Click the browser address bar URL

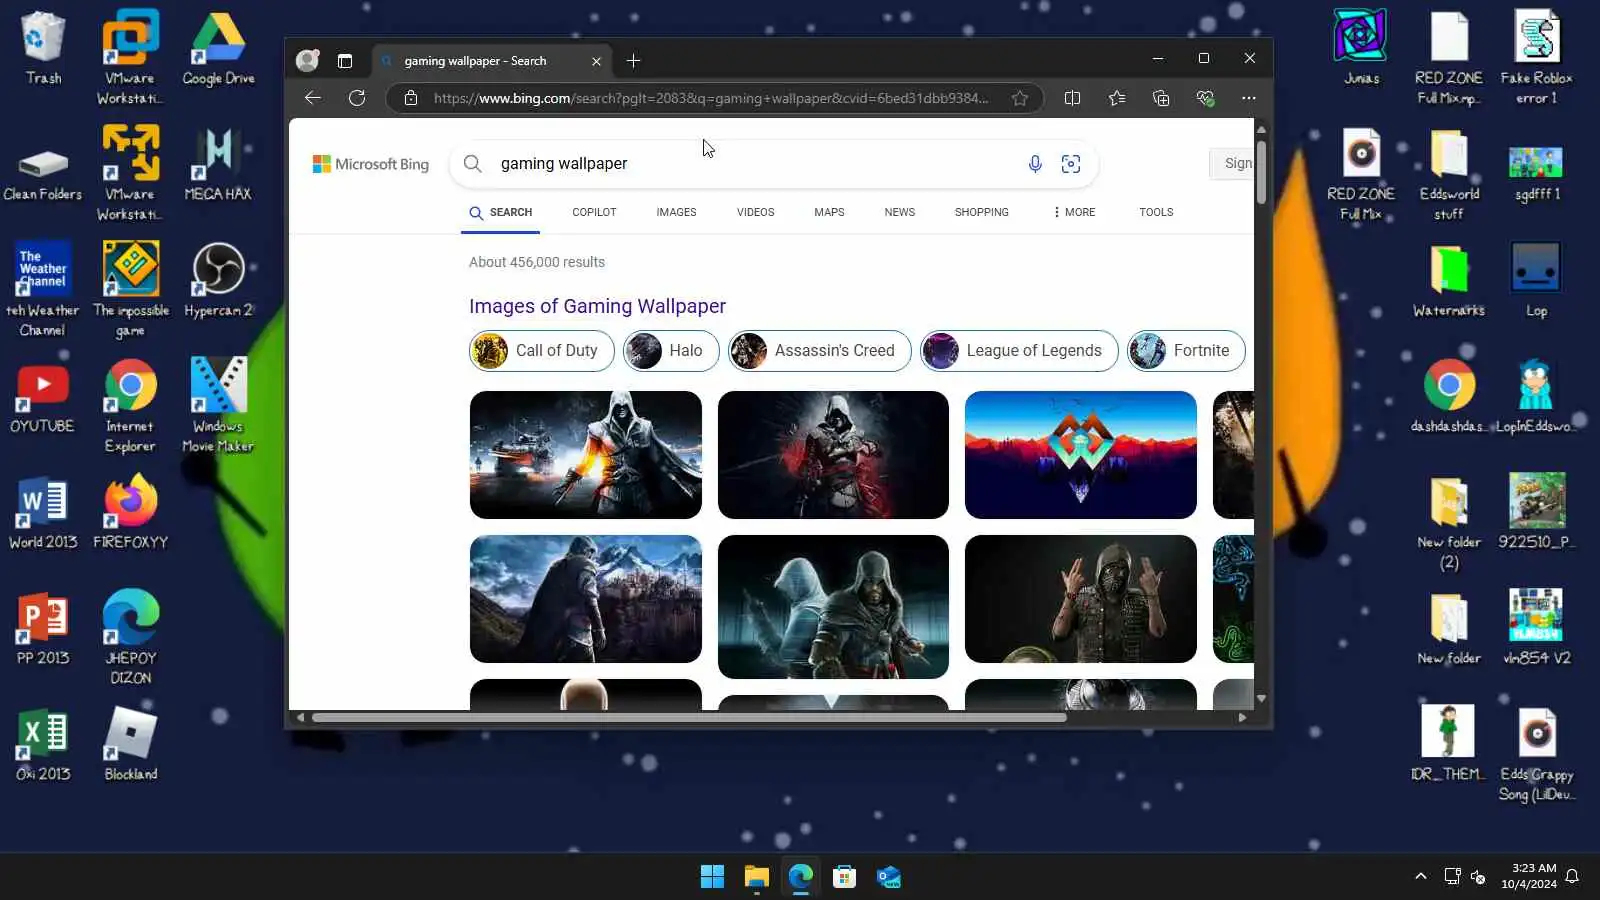[710, 98]
